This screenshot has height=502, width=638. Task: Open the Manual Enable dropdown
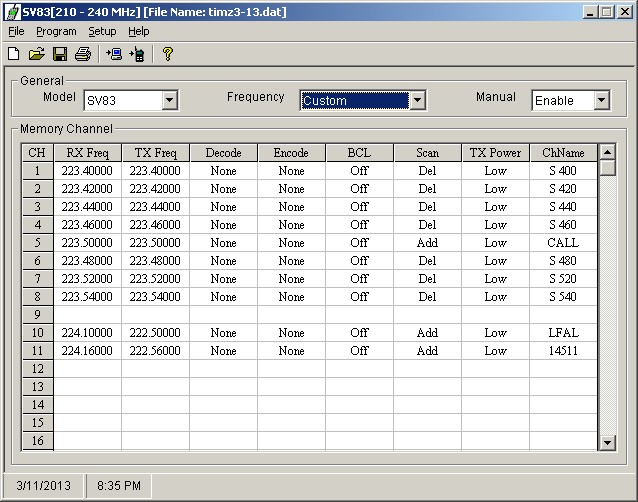pos(601,100)
